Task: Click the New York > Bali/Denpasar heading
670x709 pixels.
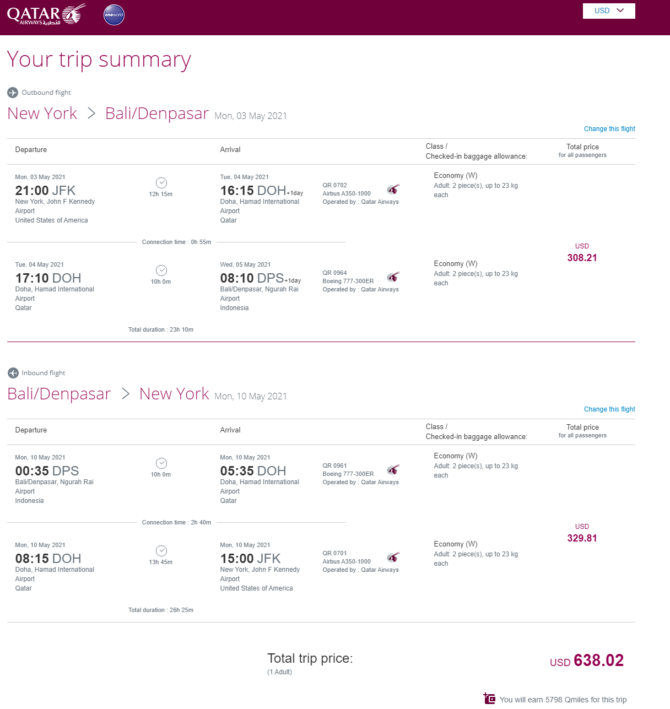Action: 108,113
